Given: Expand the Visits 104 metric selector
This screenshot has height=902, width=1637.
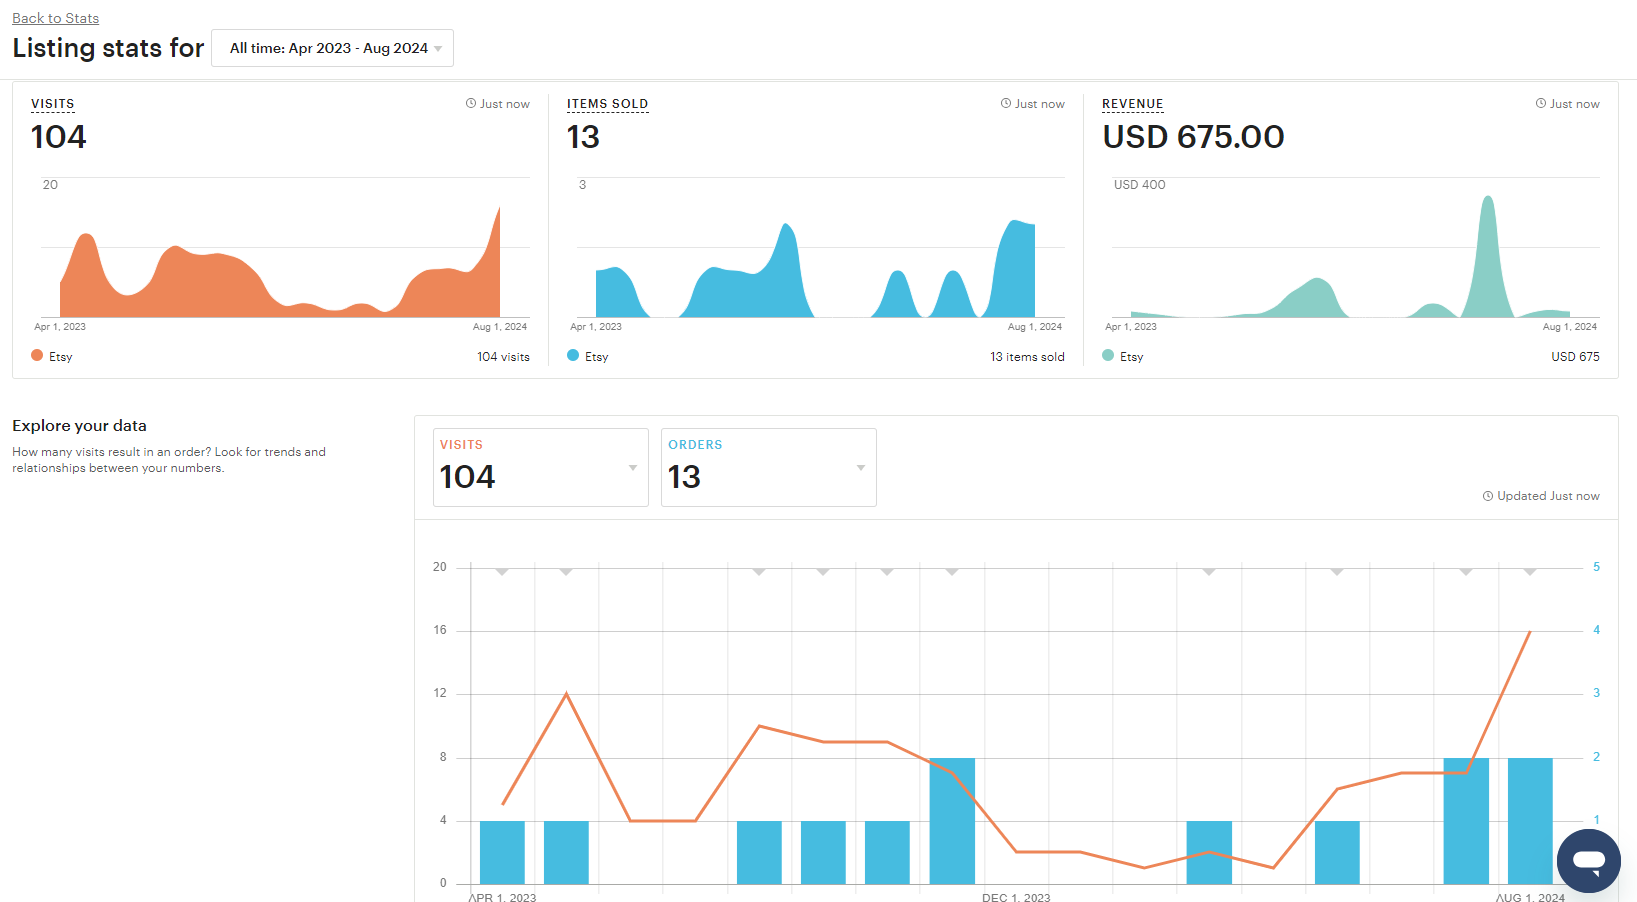Looking at the screenshot, I should 540,467.
